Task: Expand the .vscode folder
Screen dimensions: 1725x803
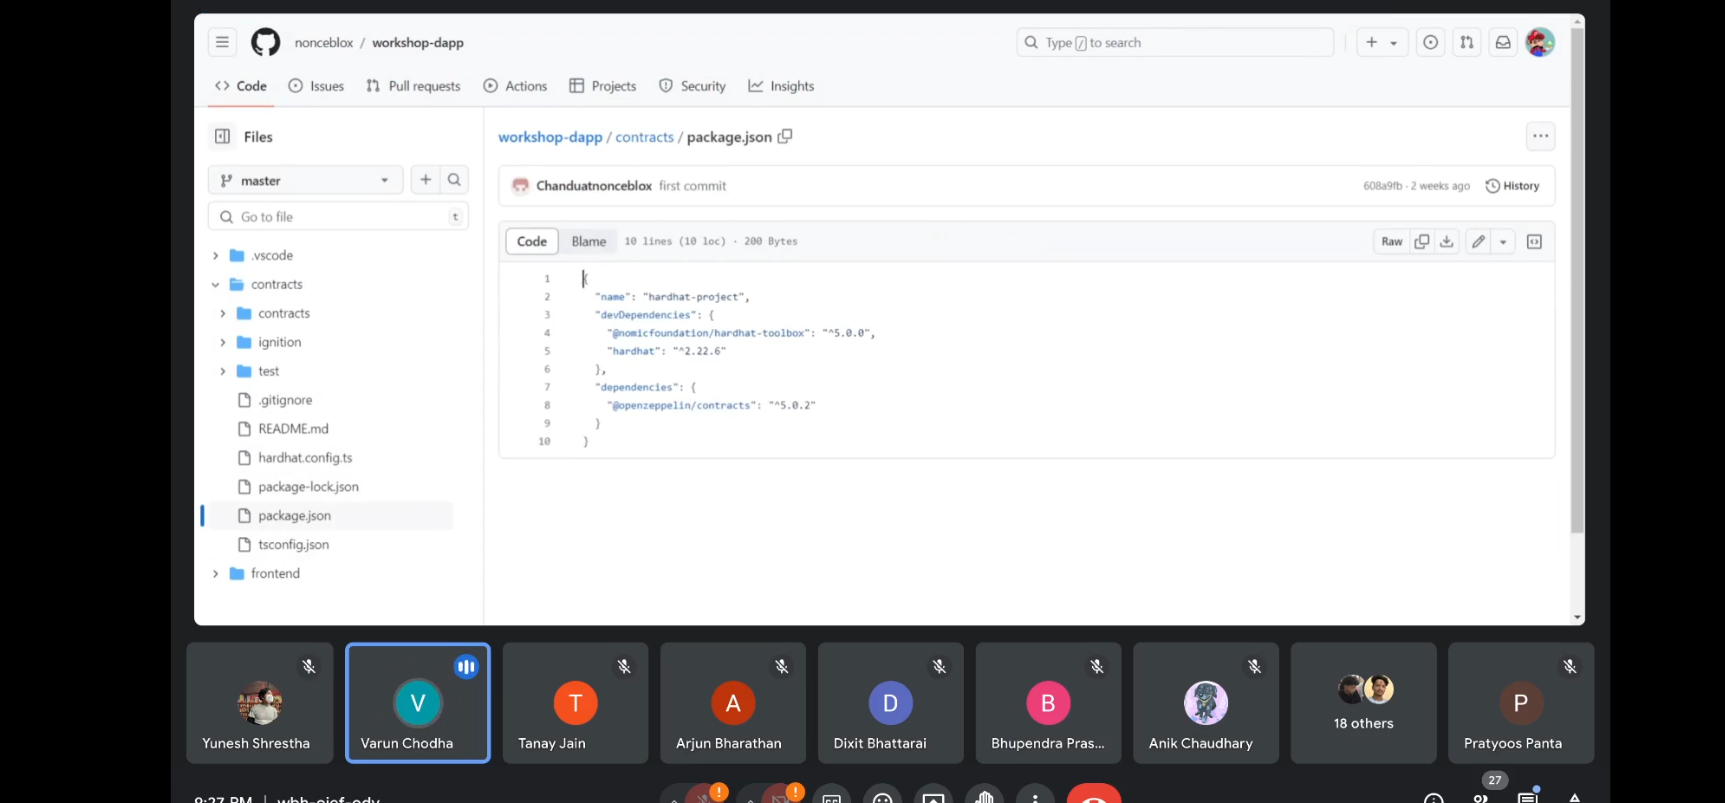Action: (x=216, y=256)
